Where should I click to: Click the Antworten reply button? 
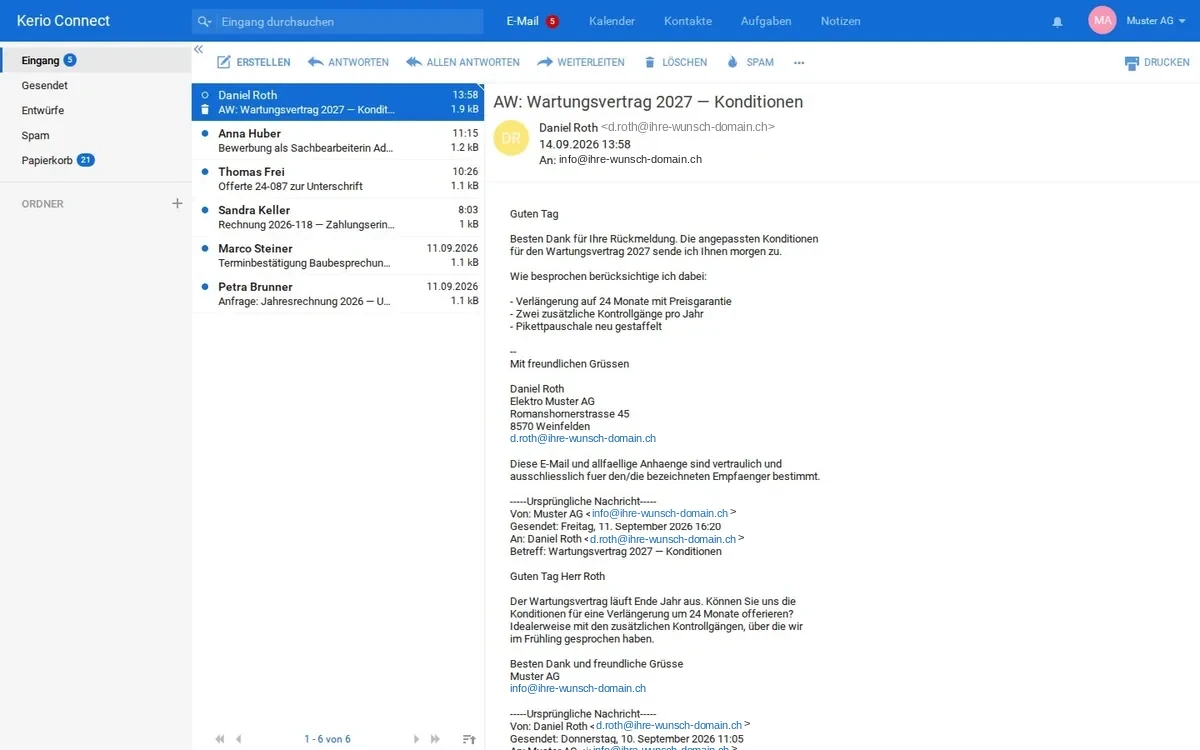tap(348, 62)
